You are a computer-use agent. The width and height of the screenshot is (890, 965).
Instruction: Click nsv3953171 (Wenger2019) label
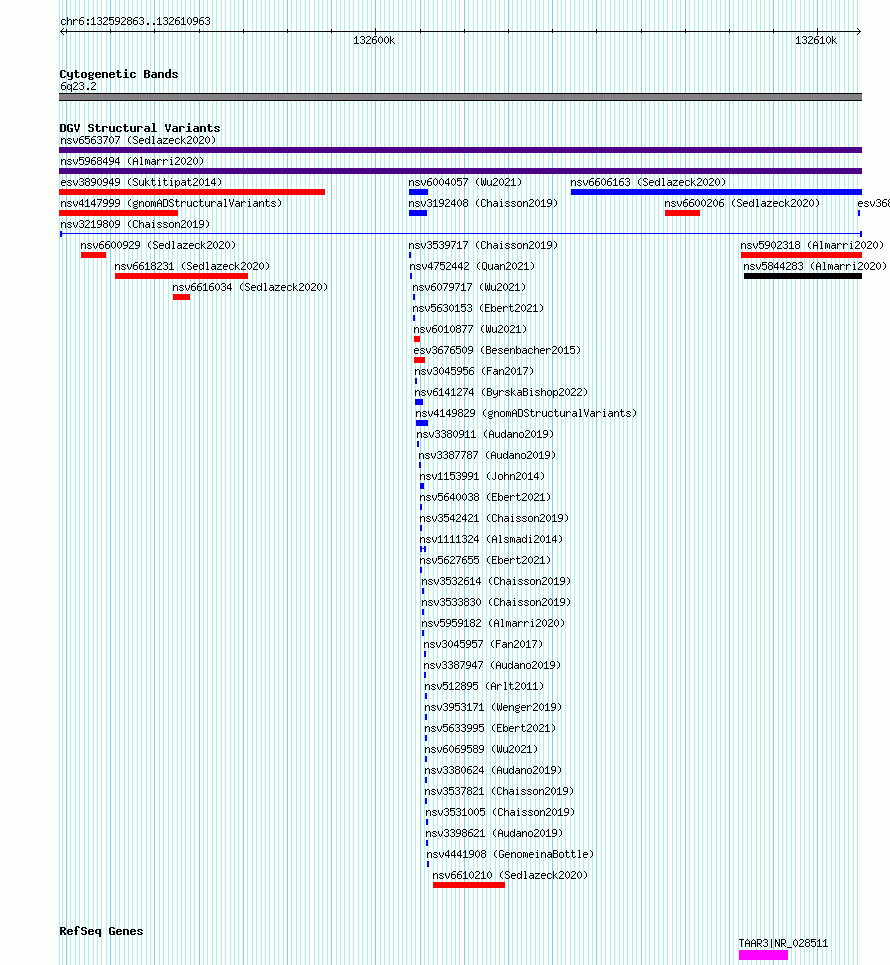point(494,707)
